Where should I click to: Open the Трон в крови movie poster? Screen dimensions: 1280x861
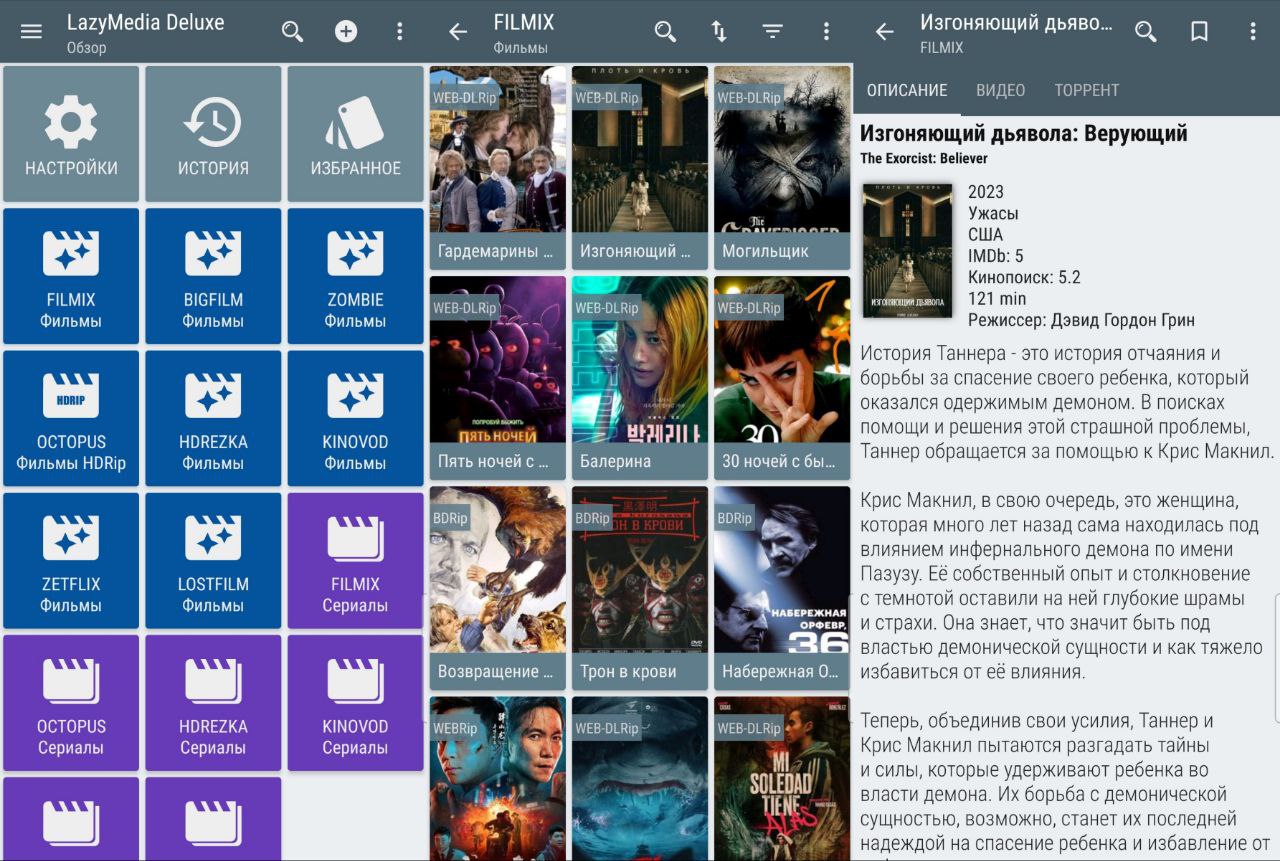coord(640,588)
